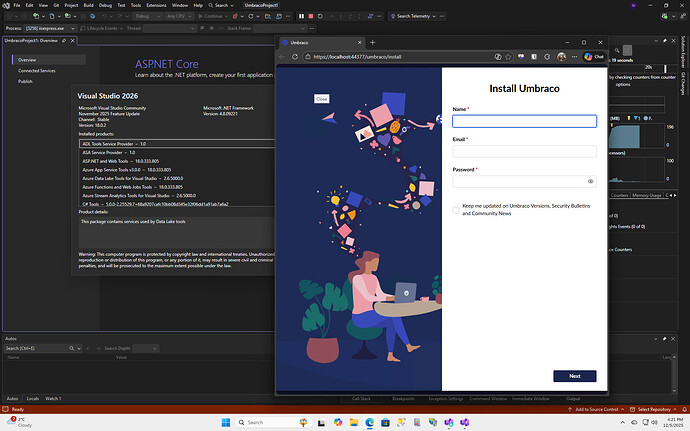The height and width of the screenshot is (431, 690).
Task: Open the Debug configuration dropdown
Action: [x=148, y=16]
